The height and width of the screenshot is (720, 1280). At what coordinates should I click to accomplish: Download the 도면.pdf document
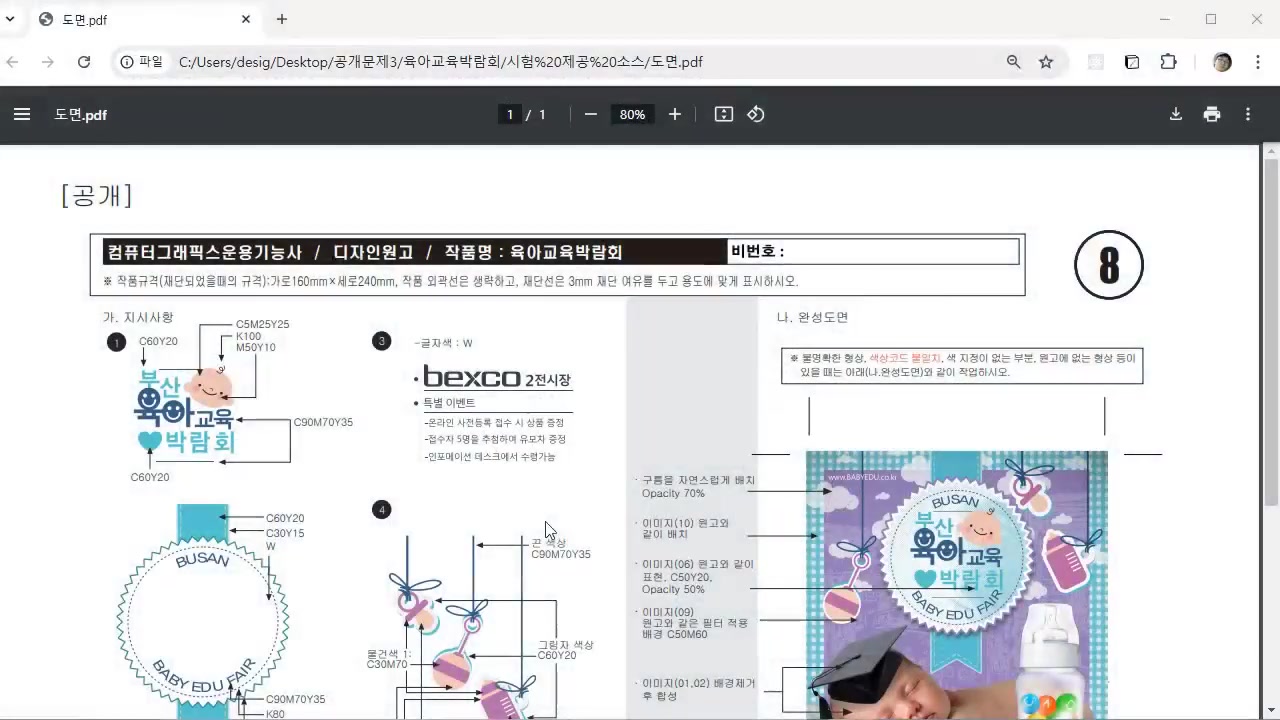pos(1176,114)
